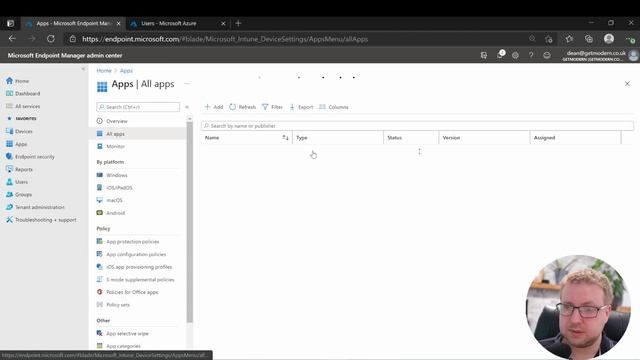
Task: Open a new browser tab
Action: coord(238,24)
